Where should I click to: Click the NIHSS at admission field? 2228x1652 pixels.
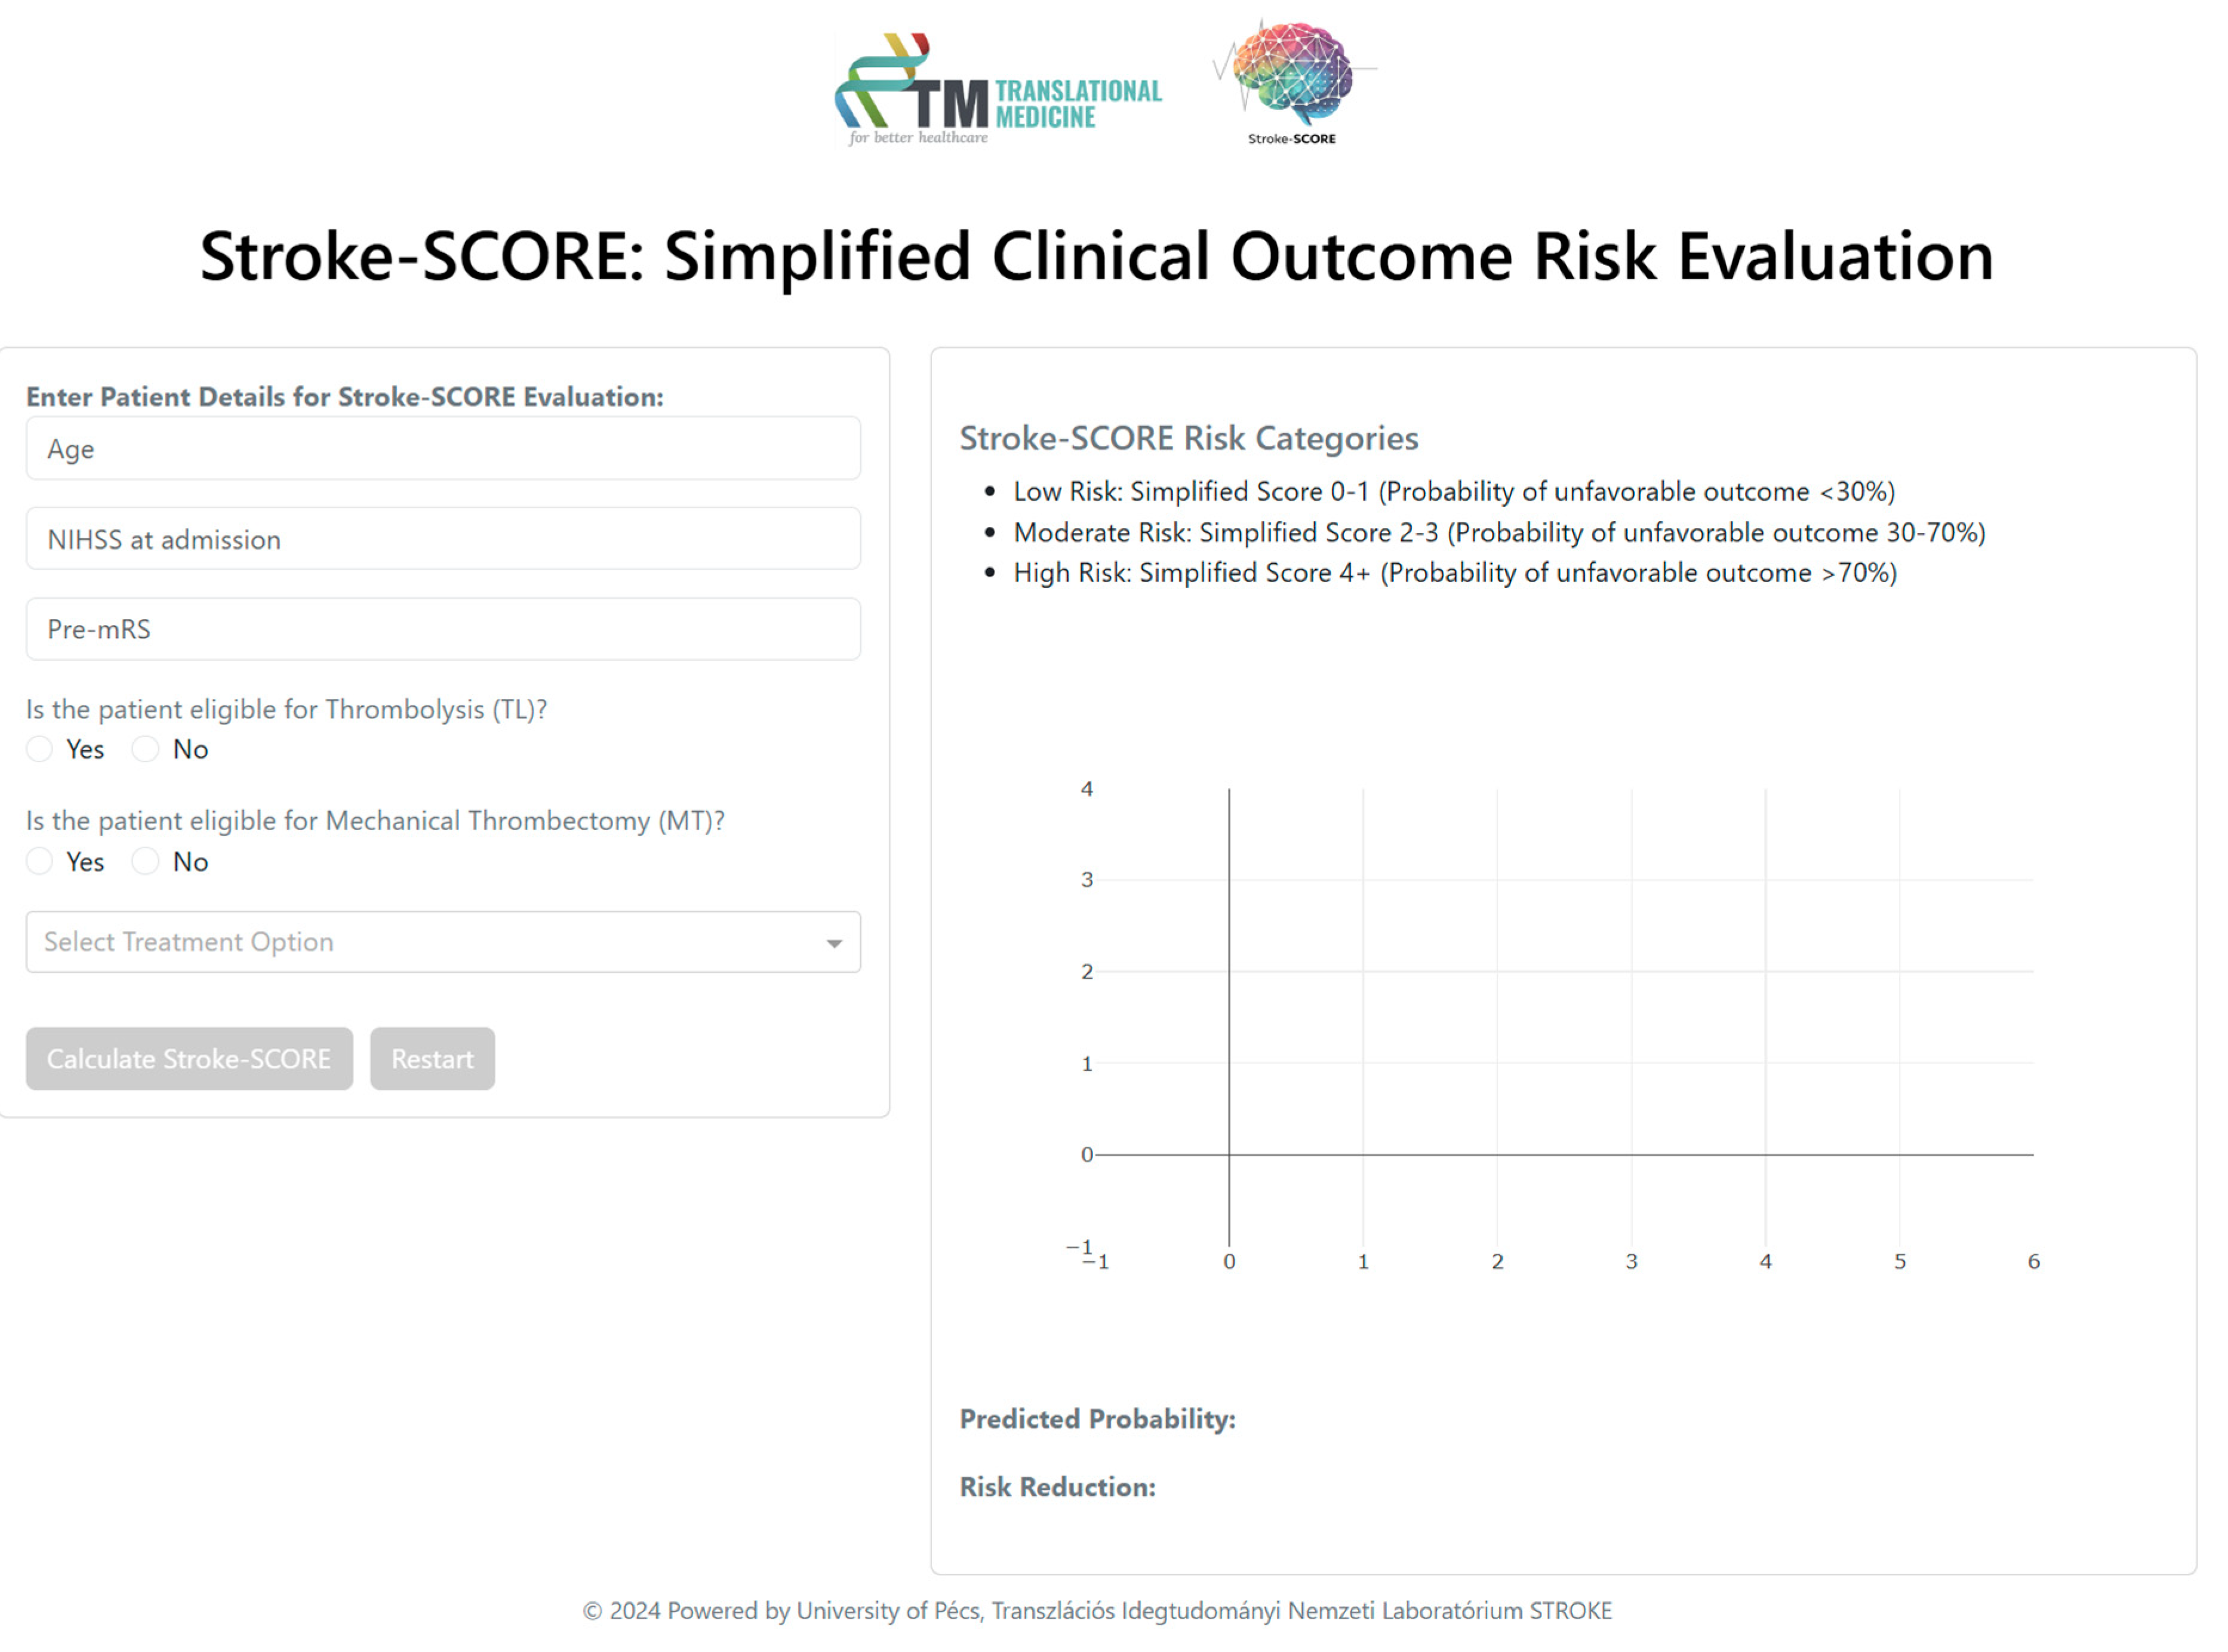(443, 539)
